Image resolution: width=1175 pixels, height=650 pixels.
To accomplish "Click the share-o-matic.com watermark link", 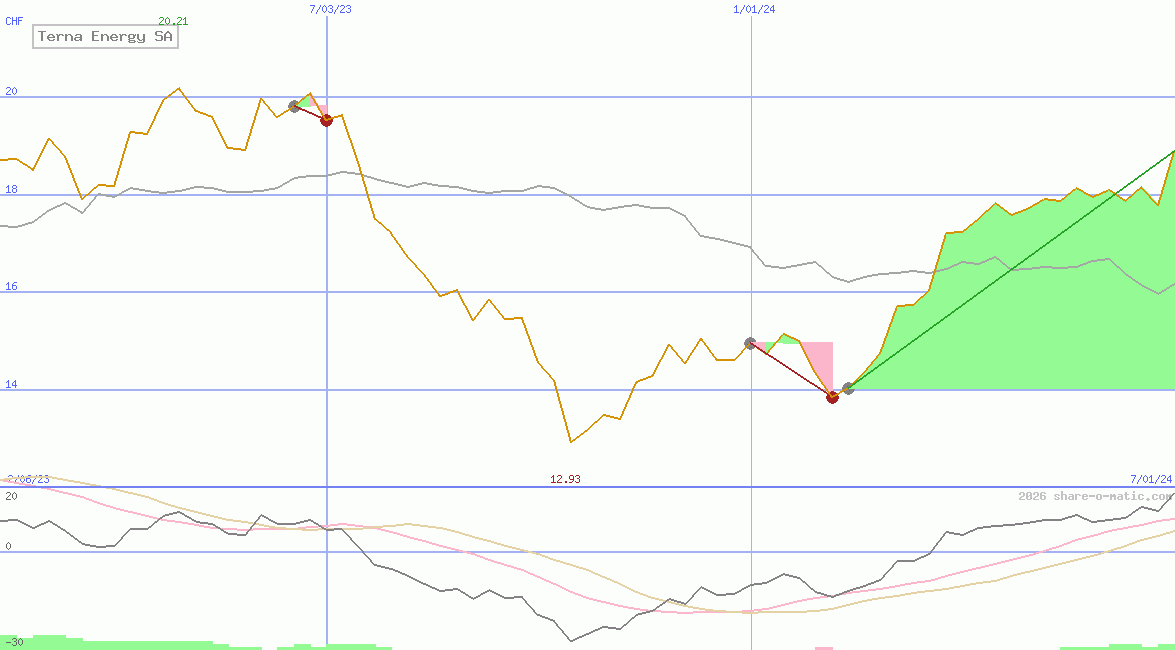I will 1096,496.
